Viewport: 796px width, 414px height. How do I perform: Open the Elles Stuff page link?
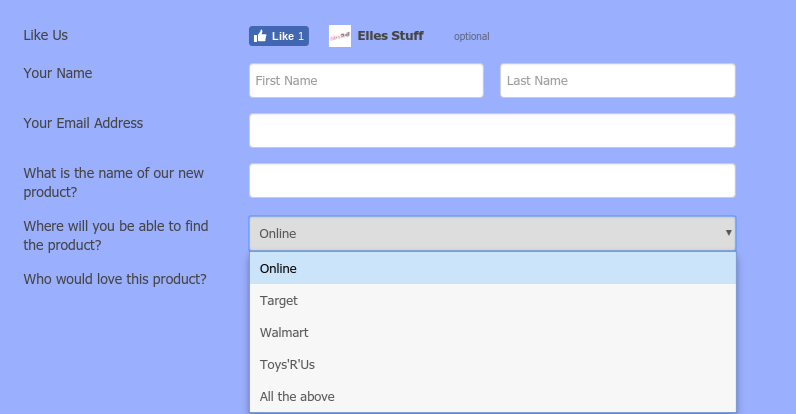coord(390,36)
